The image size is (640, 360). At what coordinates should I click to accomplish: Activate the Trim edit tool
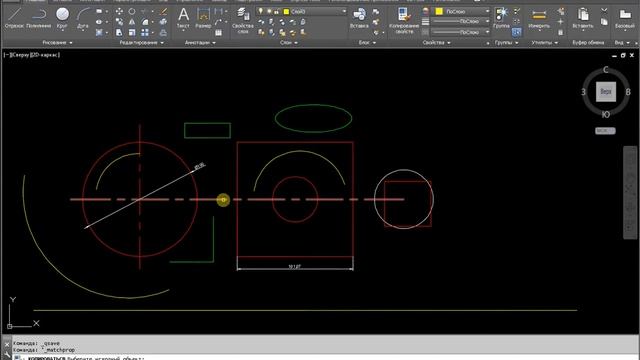(144, 11)
